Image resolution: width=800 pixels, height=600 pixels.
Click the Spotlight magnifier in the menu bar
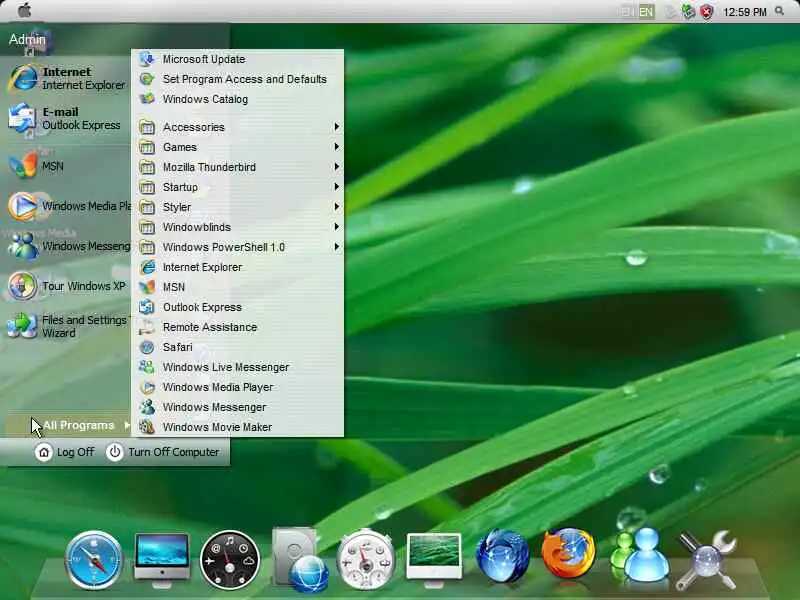[779, 11]
